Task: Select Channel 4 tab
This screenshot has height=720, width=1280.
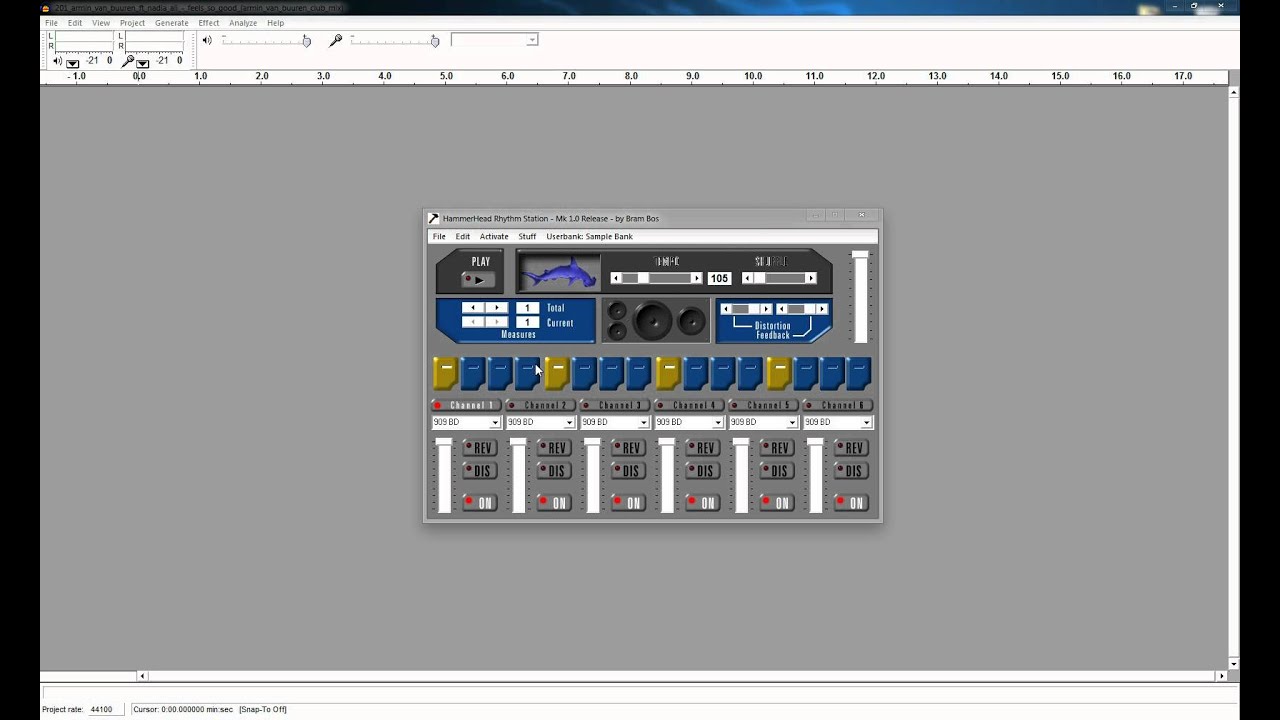Action: [x=689, y=405]
